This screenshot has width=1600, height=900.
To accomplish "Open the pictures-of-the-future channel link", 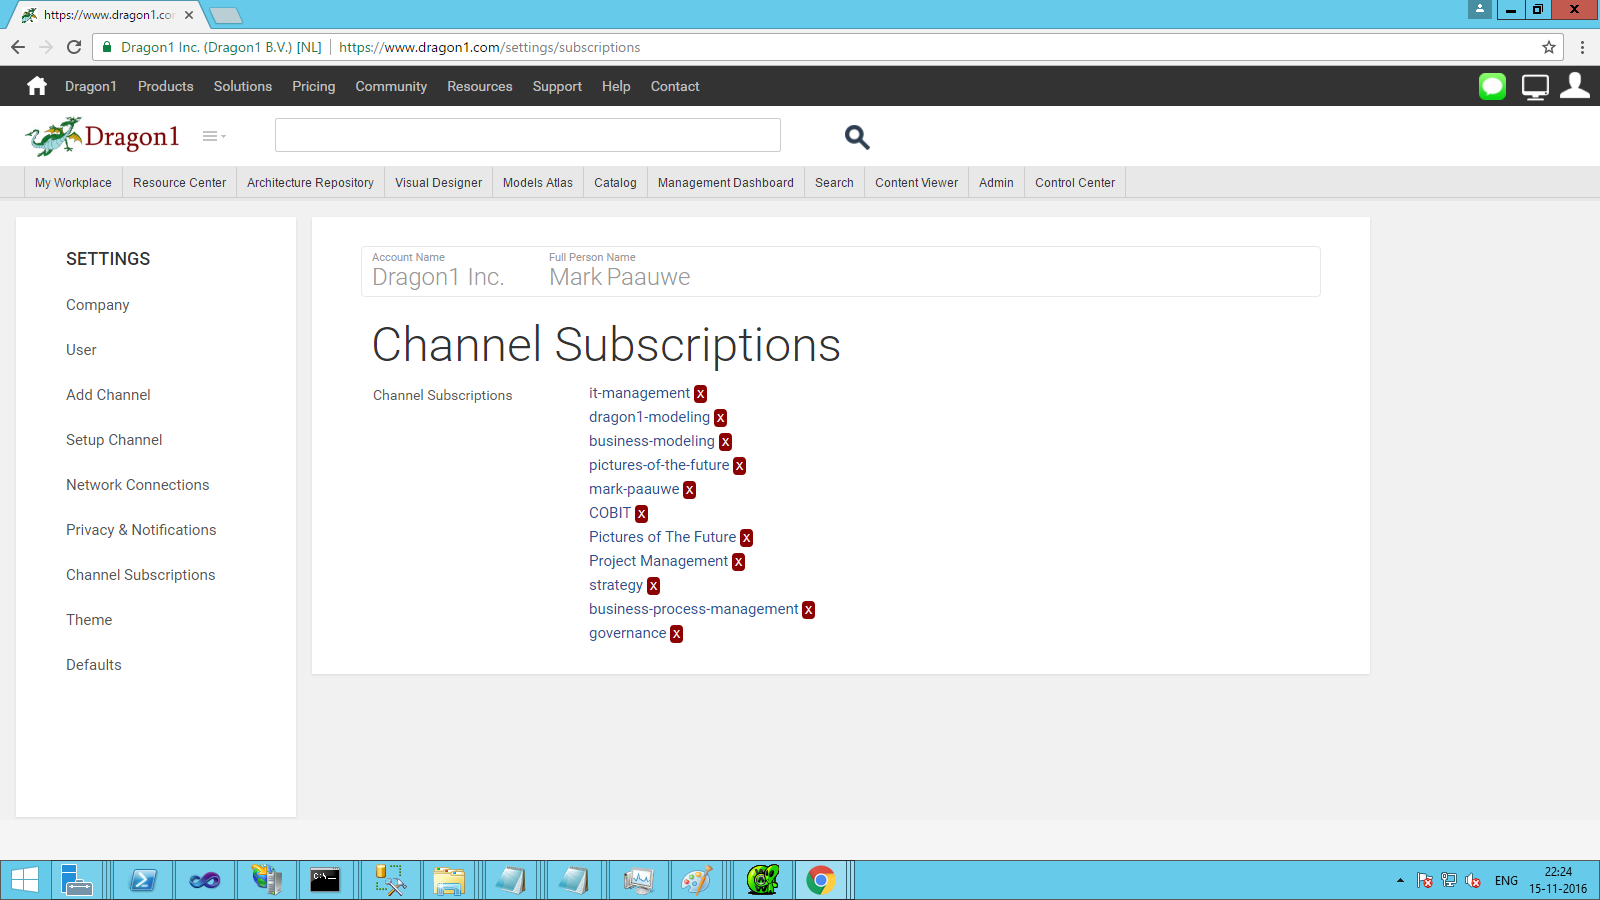I will tap(659, 465).
